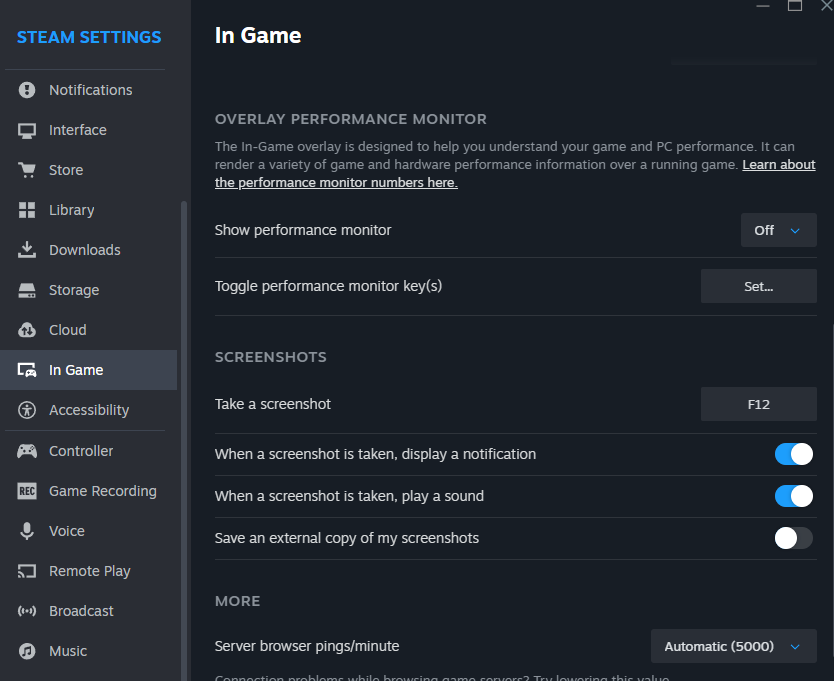Click the Cloud sync icon
Viewport: 834px width, 681px height.
[27, 330]
